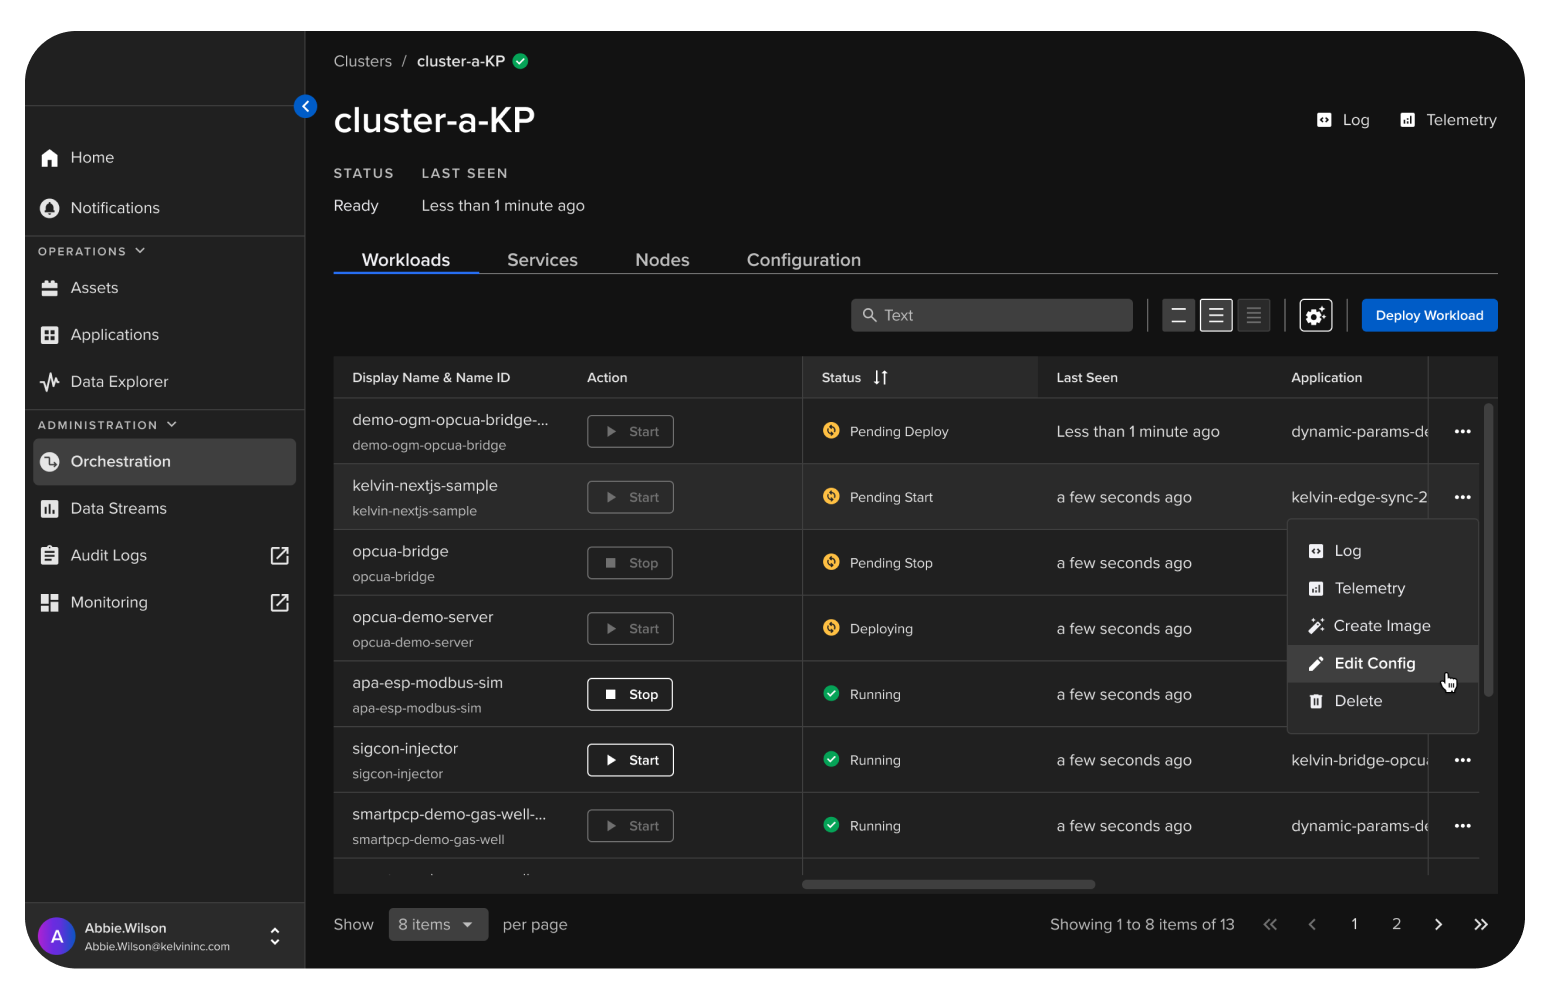Open Audit Logs in external window
The height and width of the screenshot is (1000, 1550).
click(x=280, y=556)
